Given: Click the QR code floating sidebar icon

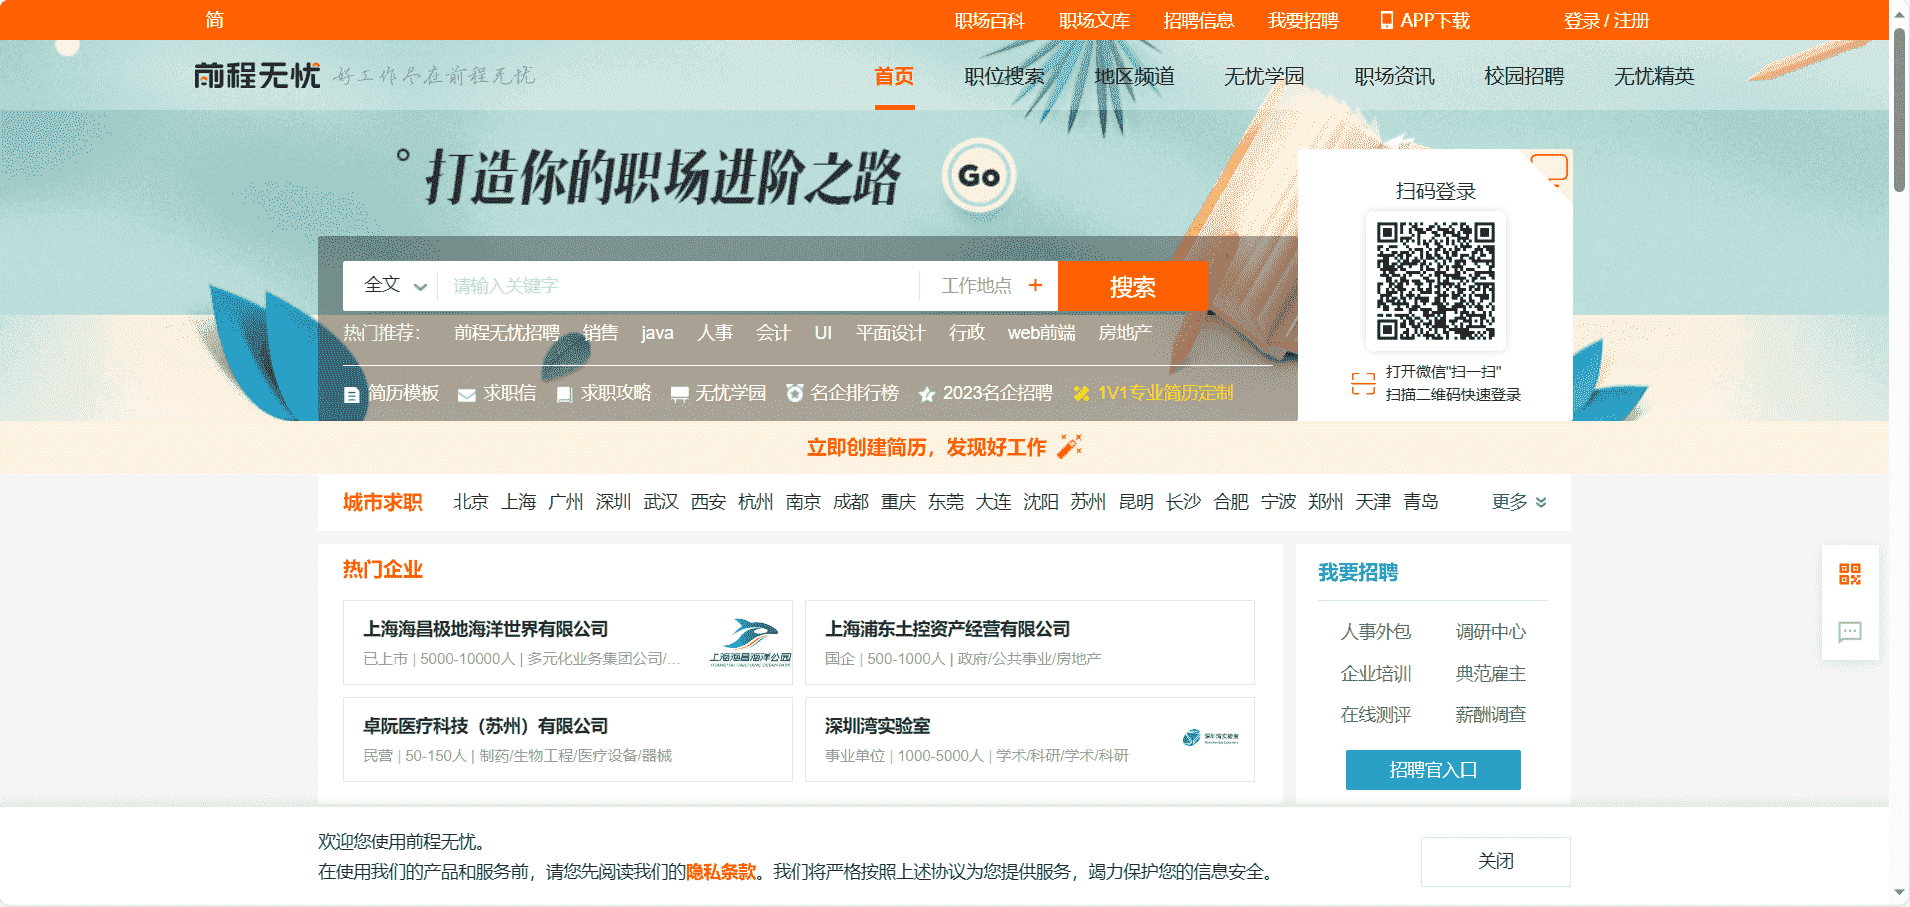Looking at the screenshot, I should 1849,574.
